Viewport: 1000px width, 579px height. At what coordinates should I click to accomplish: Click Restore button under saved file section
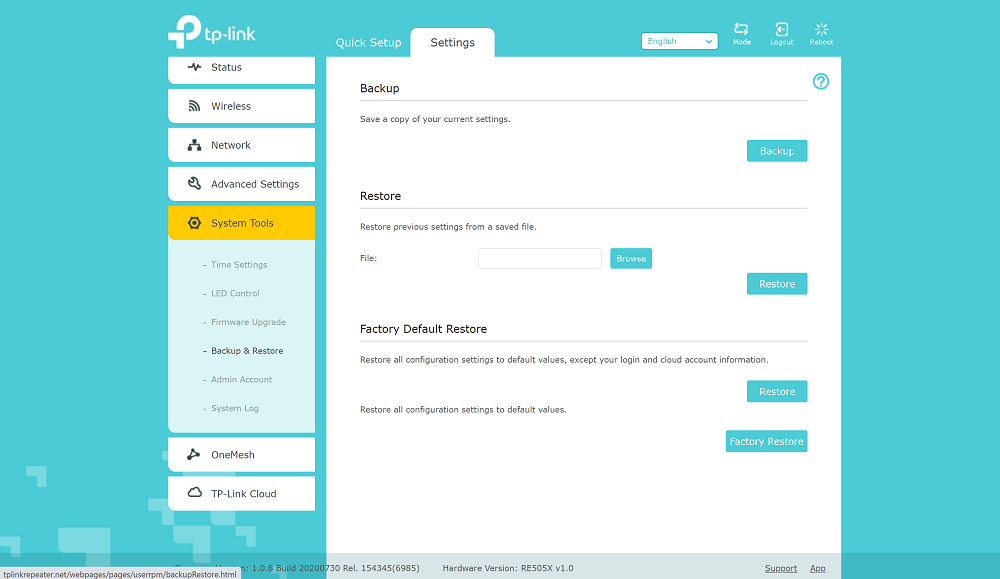(777, 284)
